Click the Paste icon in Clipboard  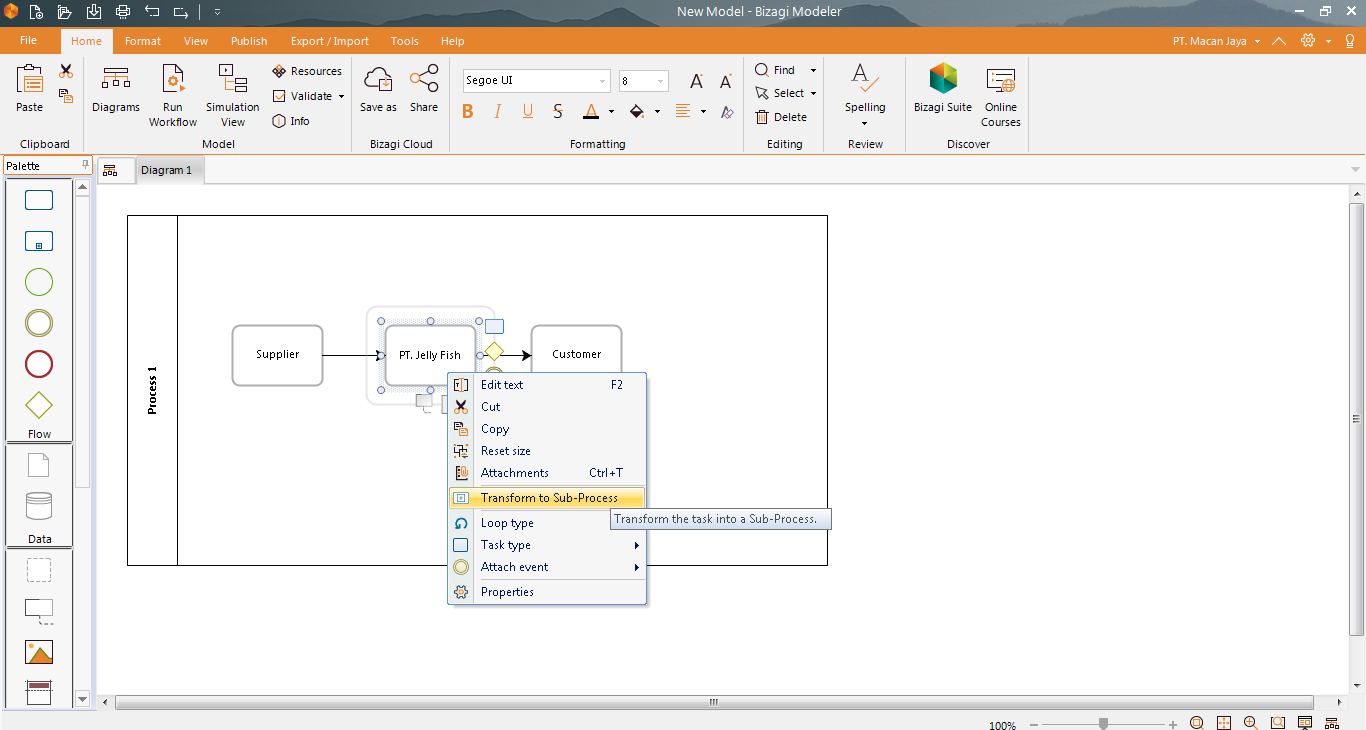(30, 80)
